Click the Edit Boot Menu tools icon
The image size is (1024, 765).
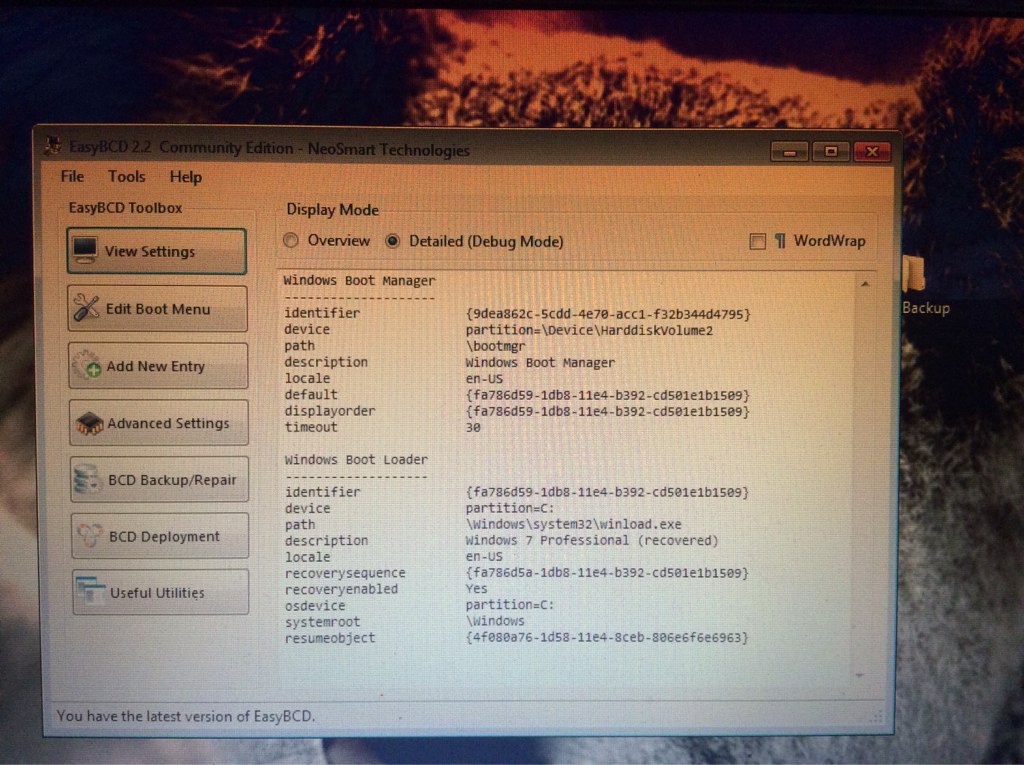click(87, 308)
